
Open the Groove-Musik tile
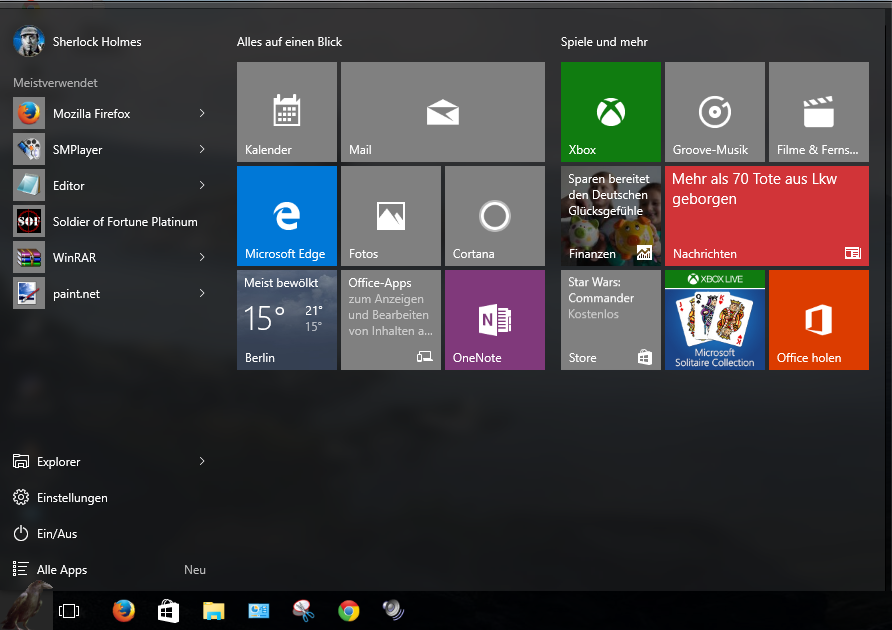tap(715, 112)
